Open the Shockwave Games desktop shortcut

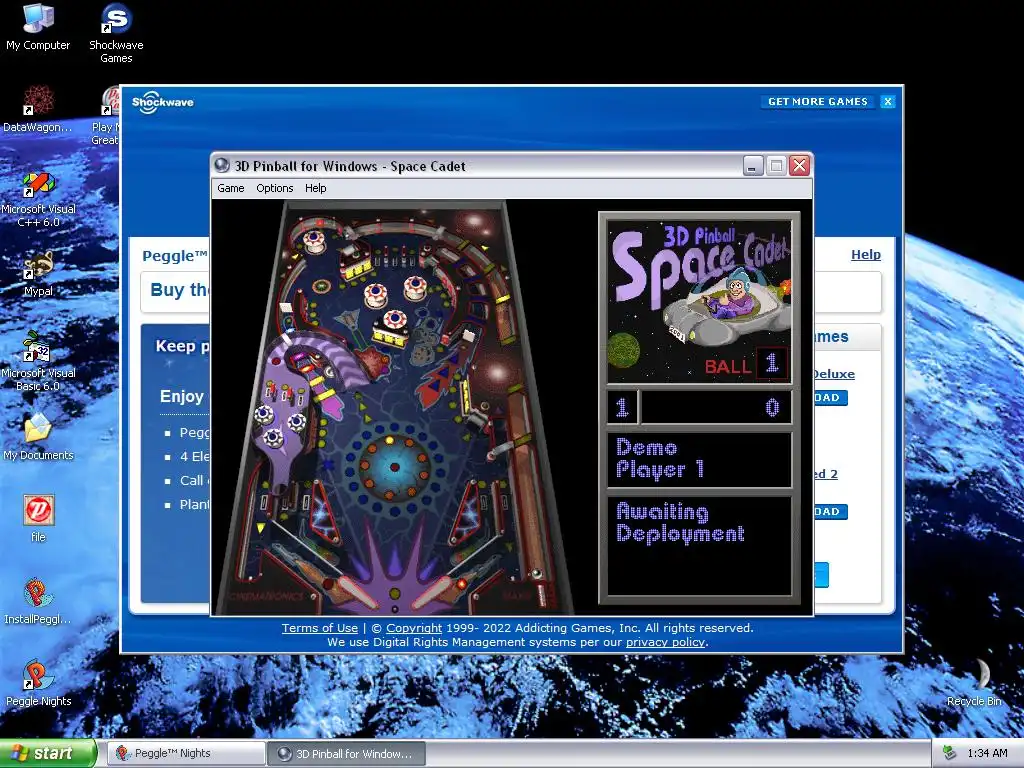[x=116, y=33]
